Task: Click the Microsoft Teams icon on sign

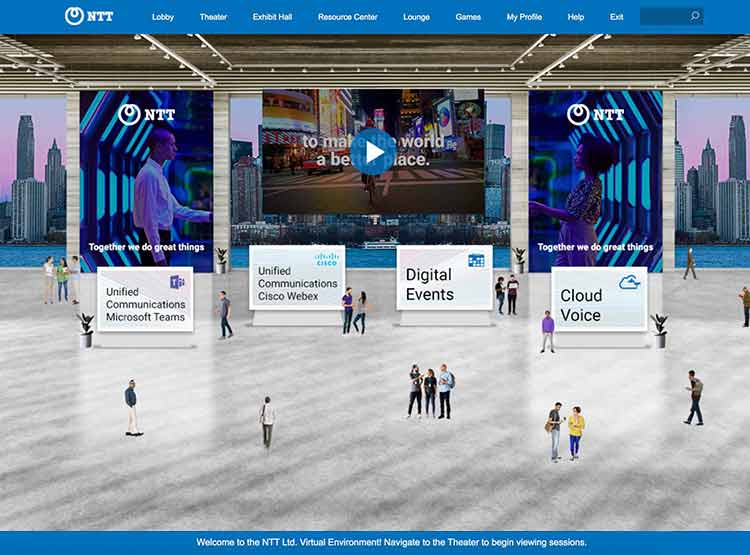Action: (177, 282)
